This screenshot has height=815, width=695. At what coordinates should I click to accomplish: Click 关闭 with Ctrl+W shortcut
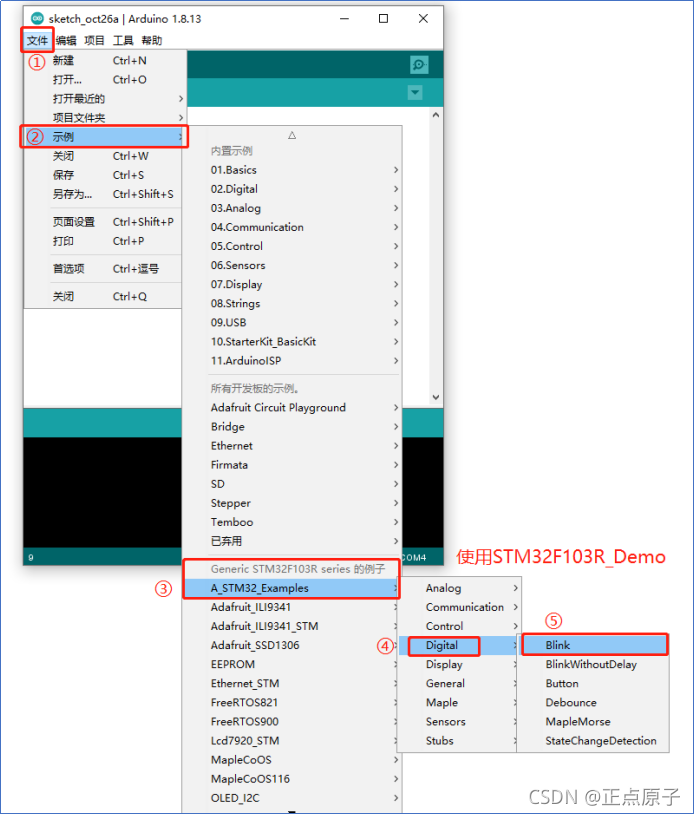pyautogui.click(x=105, y=156)
